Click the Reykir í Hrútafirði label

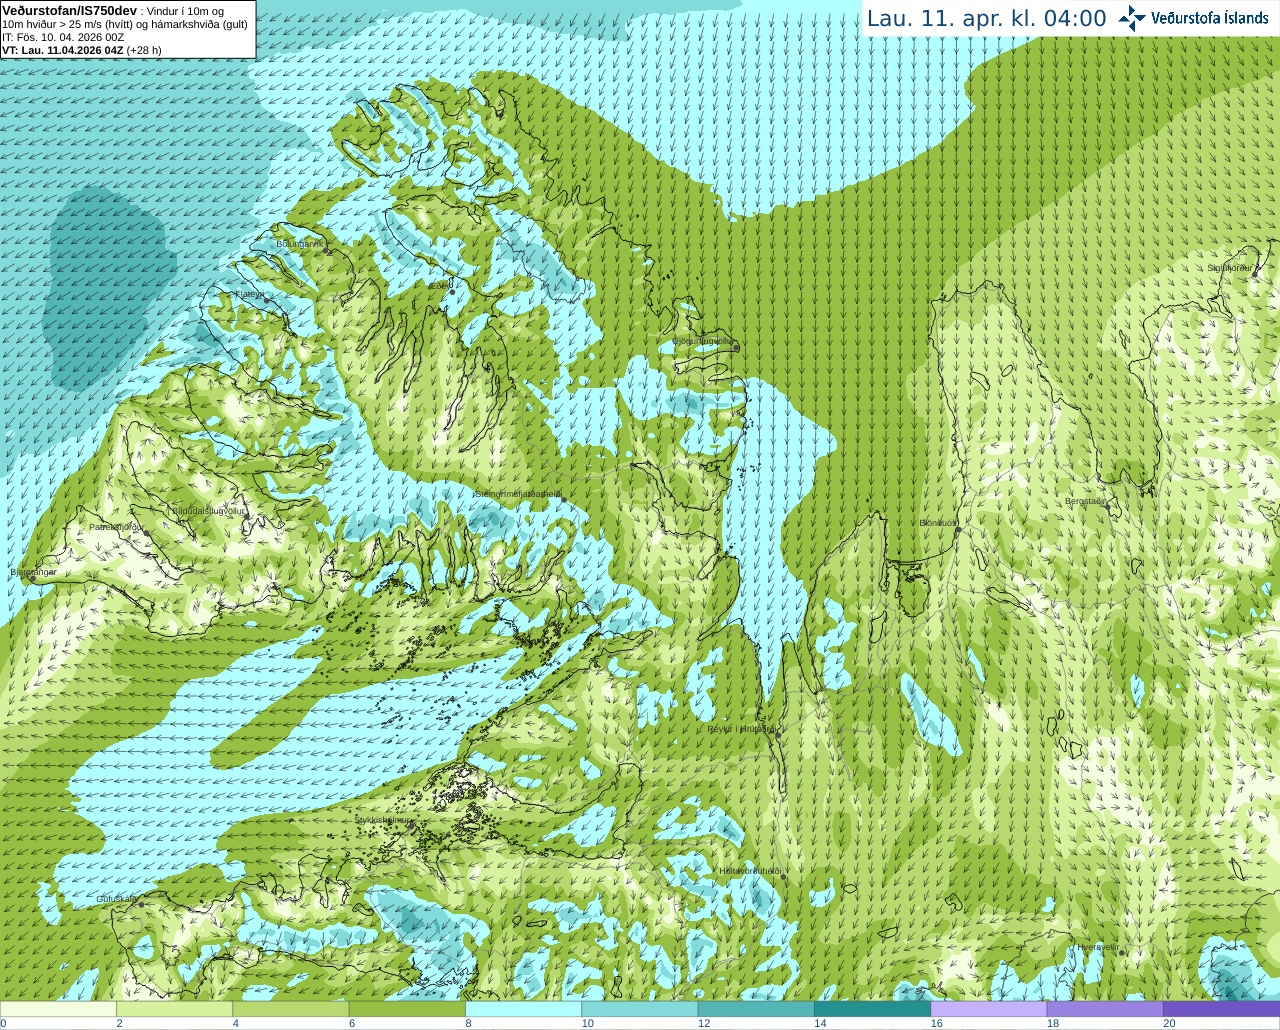point(741,729)
